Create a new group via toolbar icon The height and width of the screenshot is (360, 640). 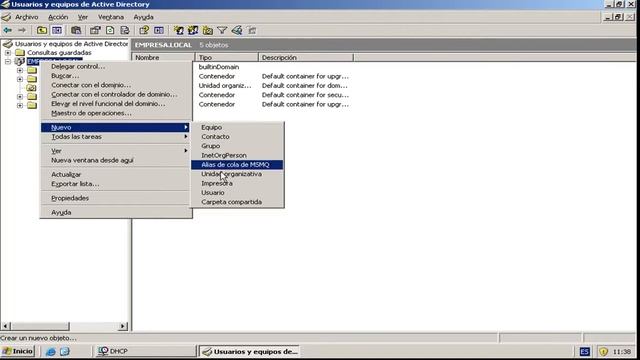click(193, 30)
